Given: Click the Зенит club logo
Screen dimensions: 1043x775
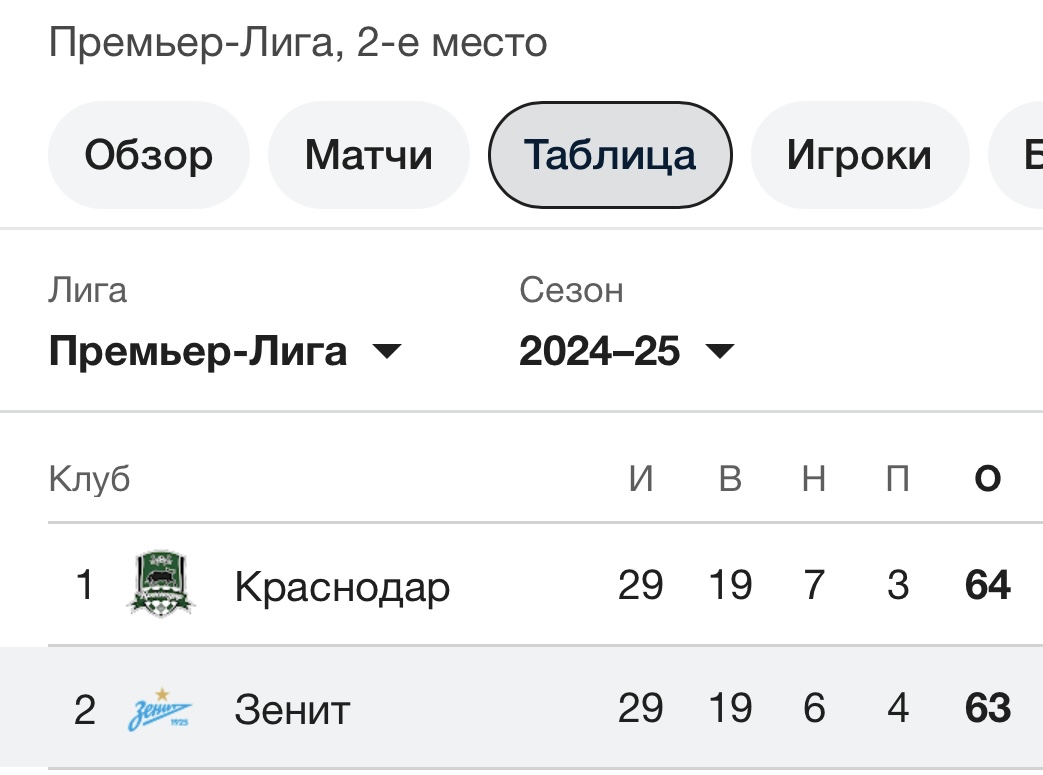Looking at the screenshot, I should coord(161,709).
